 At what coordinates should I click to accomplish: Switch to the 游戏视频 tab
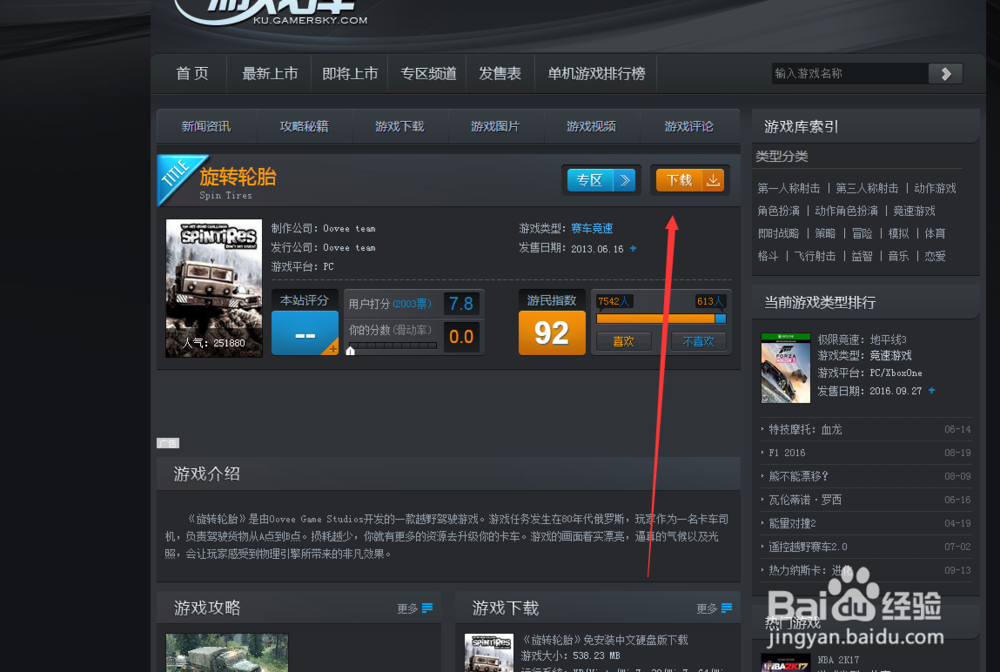click(591, 126)
